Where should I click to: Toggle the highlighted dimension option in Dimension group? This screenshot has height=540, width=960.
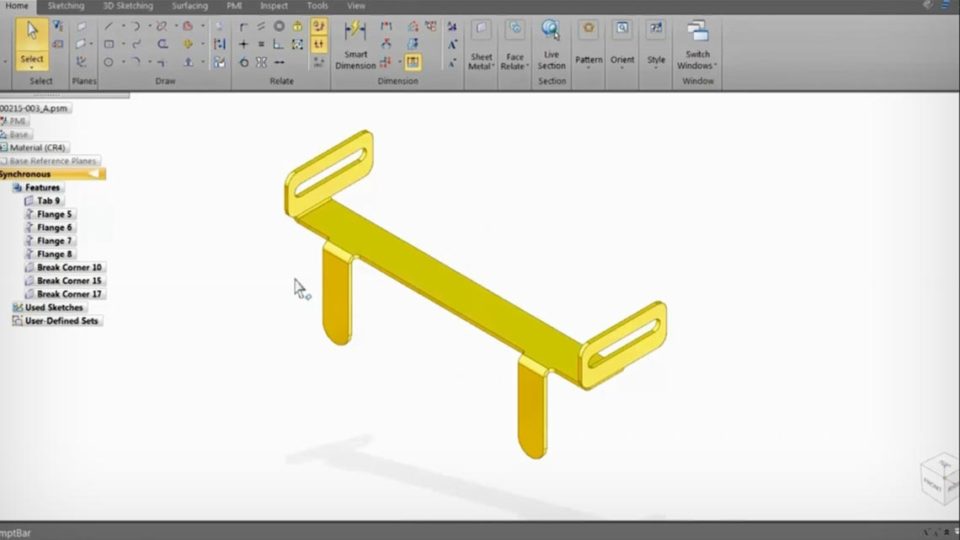[413, 62]
